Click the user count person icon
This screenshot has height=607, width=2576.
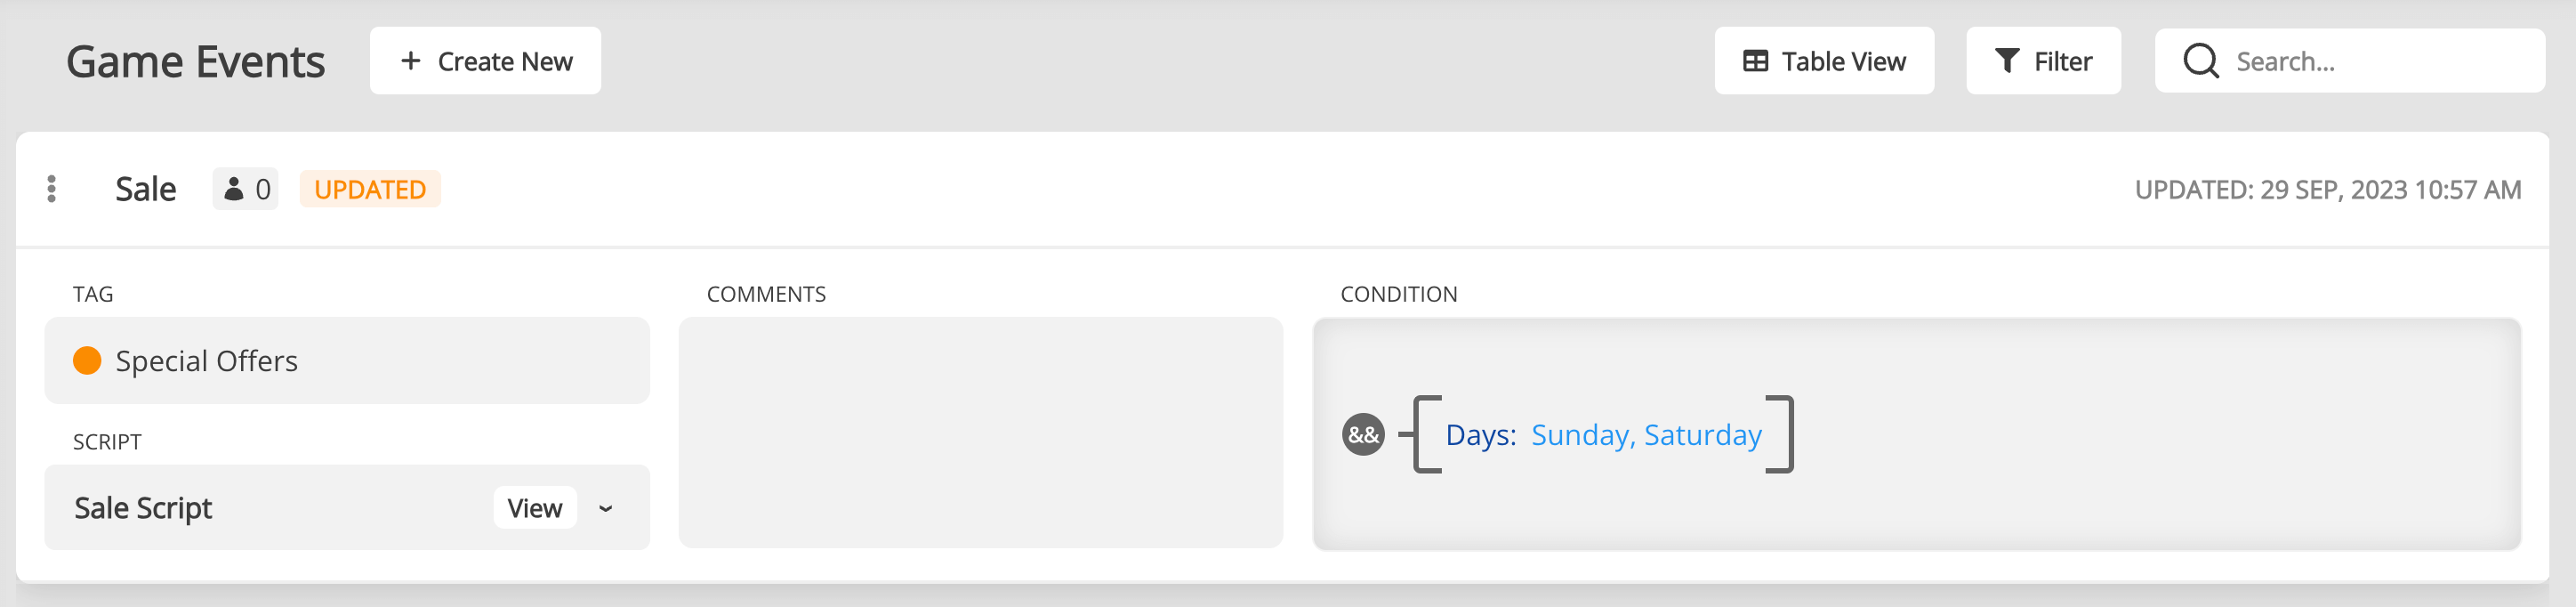coord(234,189)
